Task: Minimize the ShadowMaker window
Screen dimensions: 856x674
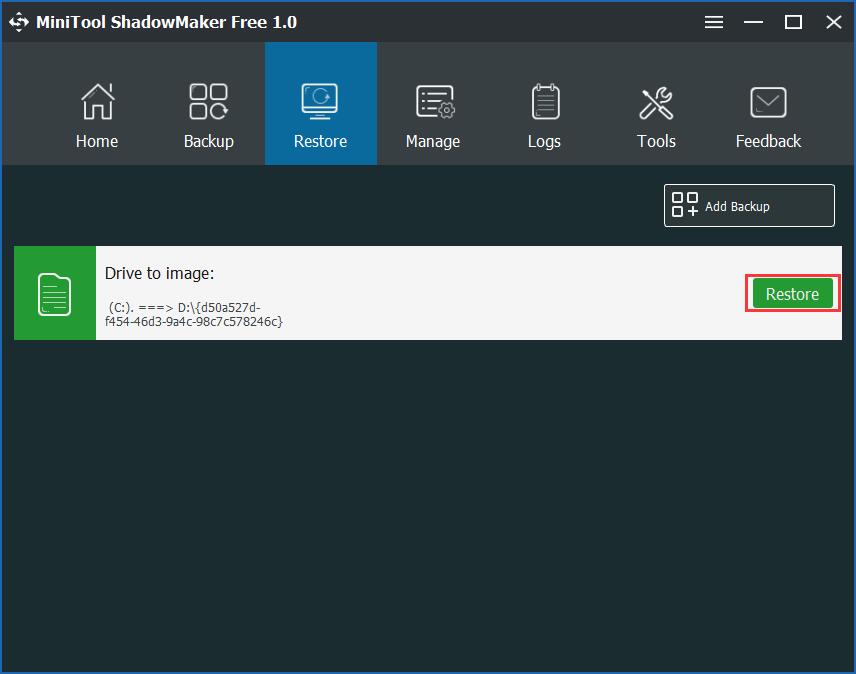Action: [x=753, y=22]
